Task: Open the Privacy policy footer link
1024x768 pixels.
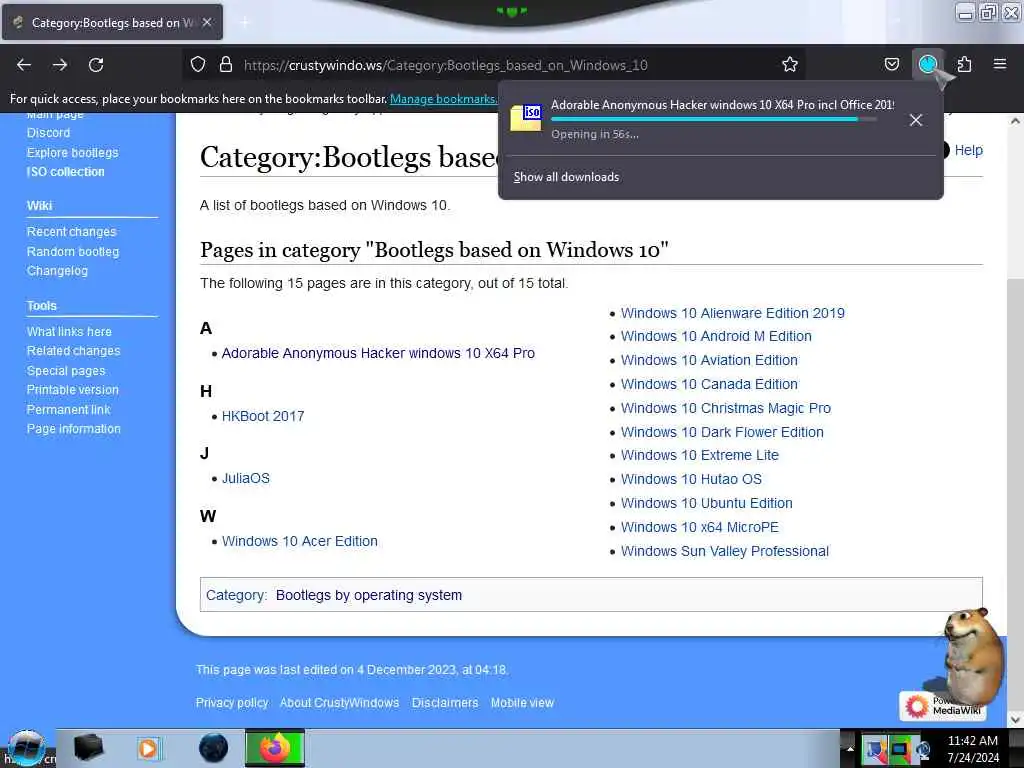Action: 232,703
